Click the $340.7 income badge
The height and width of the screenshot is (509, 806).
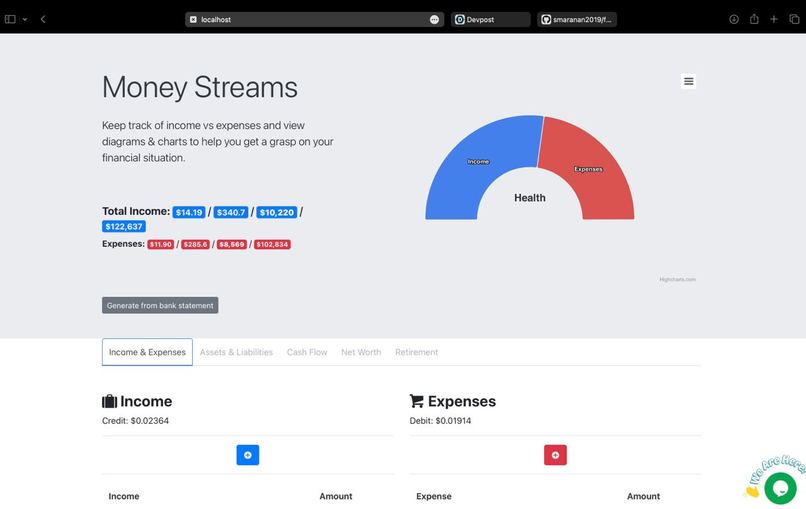pyautogui.click(x=231, y=212)
